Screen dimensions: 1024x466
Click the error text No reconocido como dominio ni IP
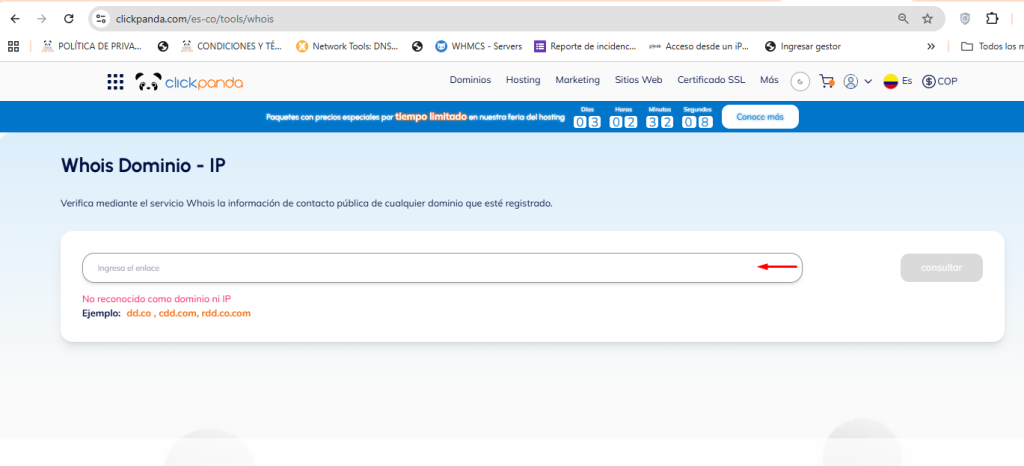pyautogui.click(x=157, y=299)
